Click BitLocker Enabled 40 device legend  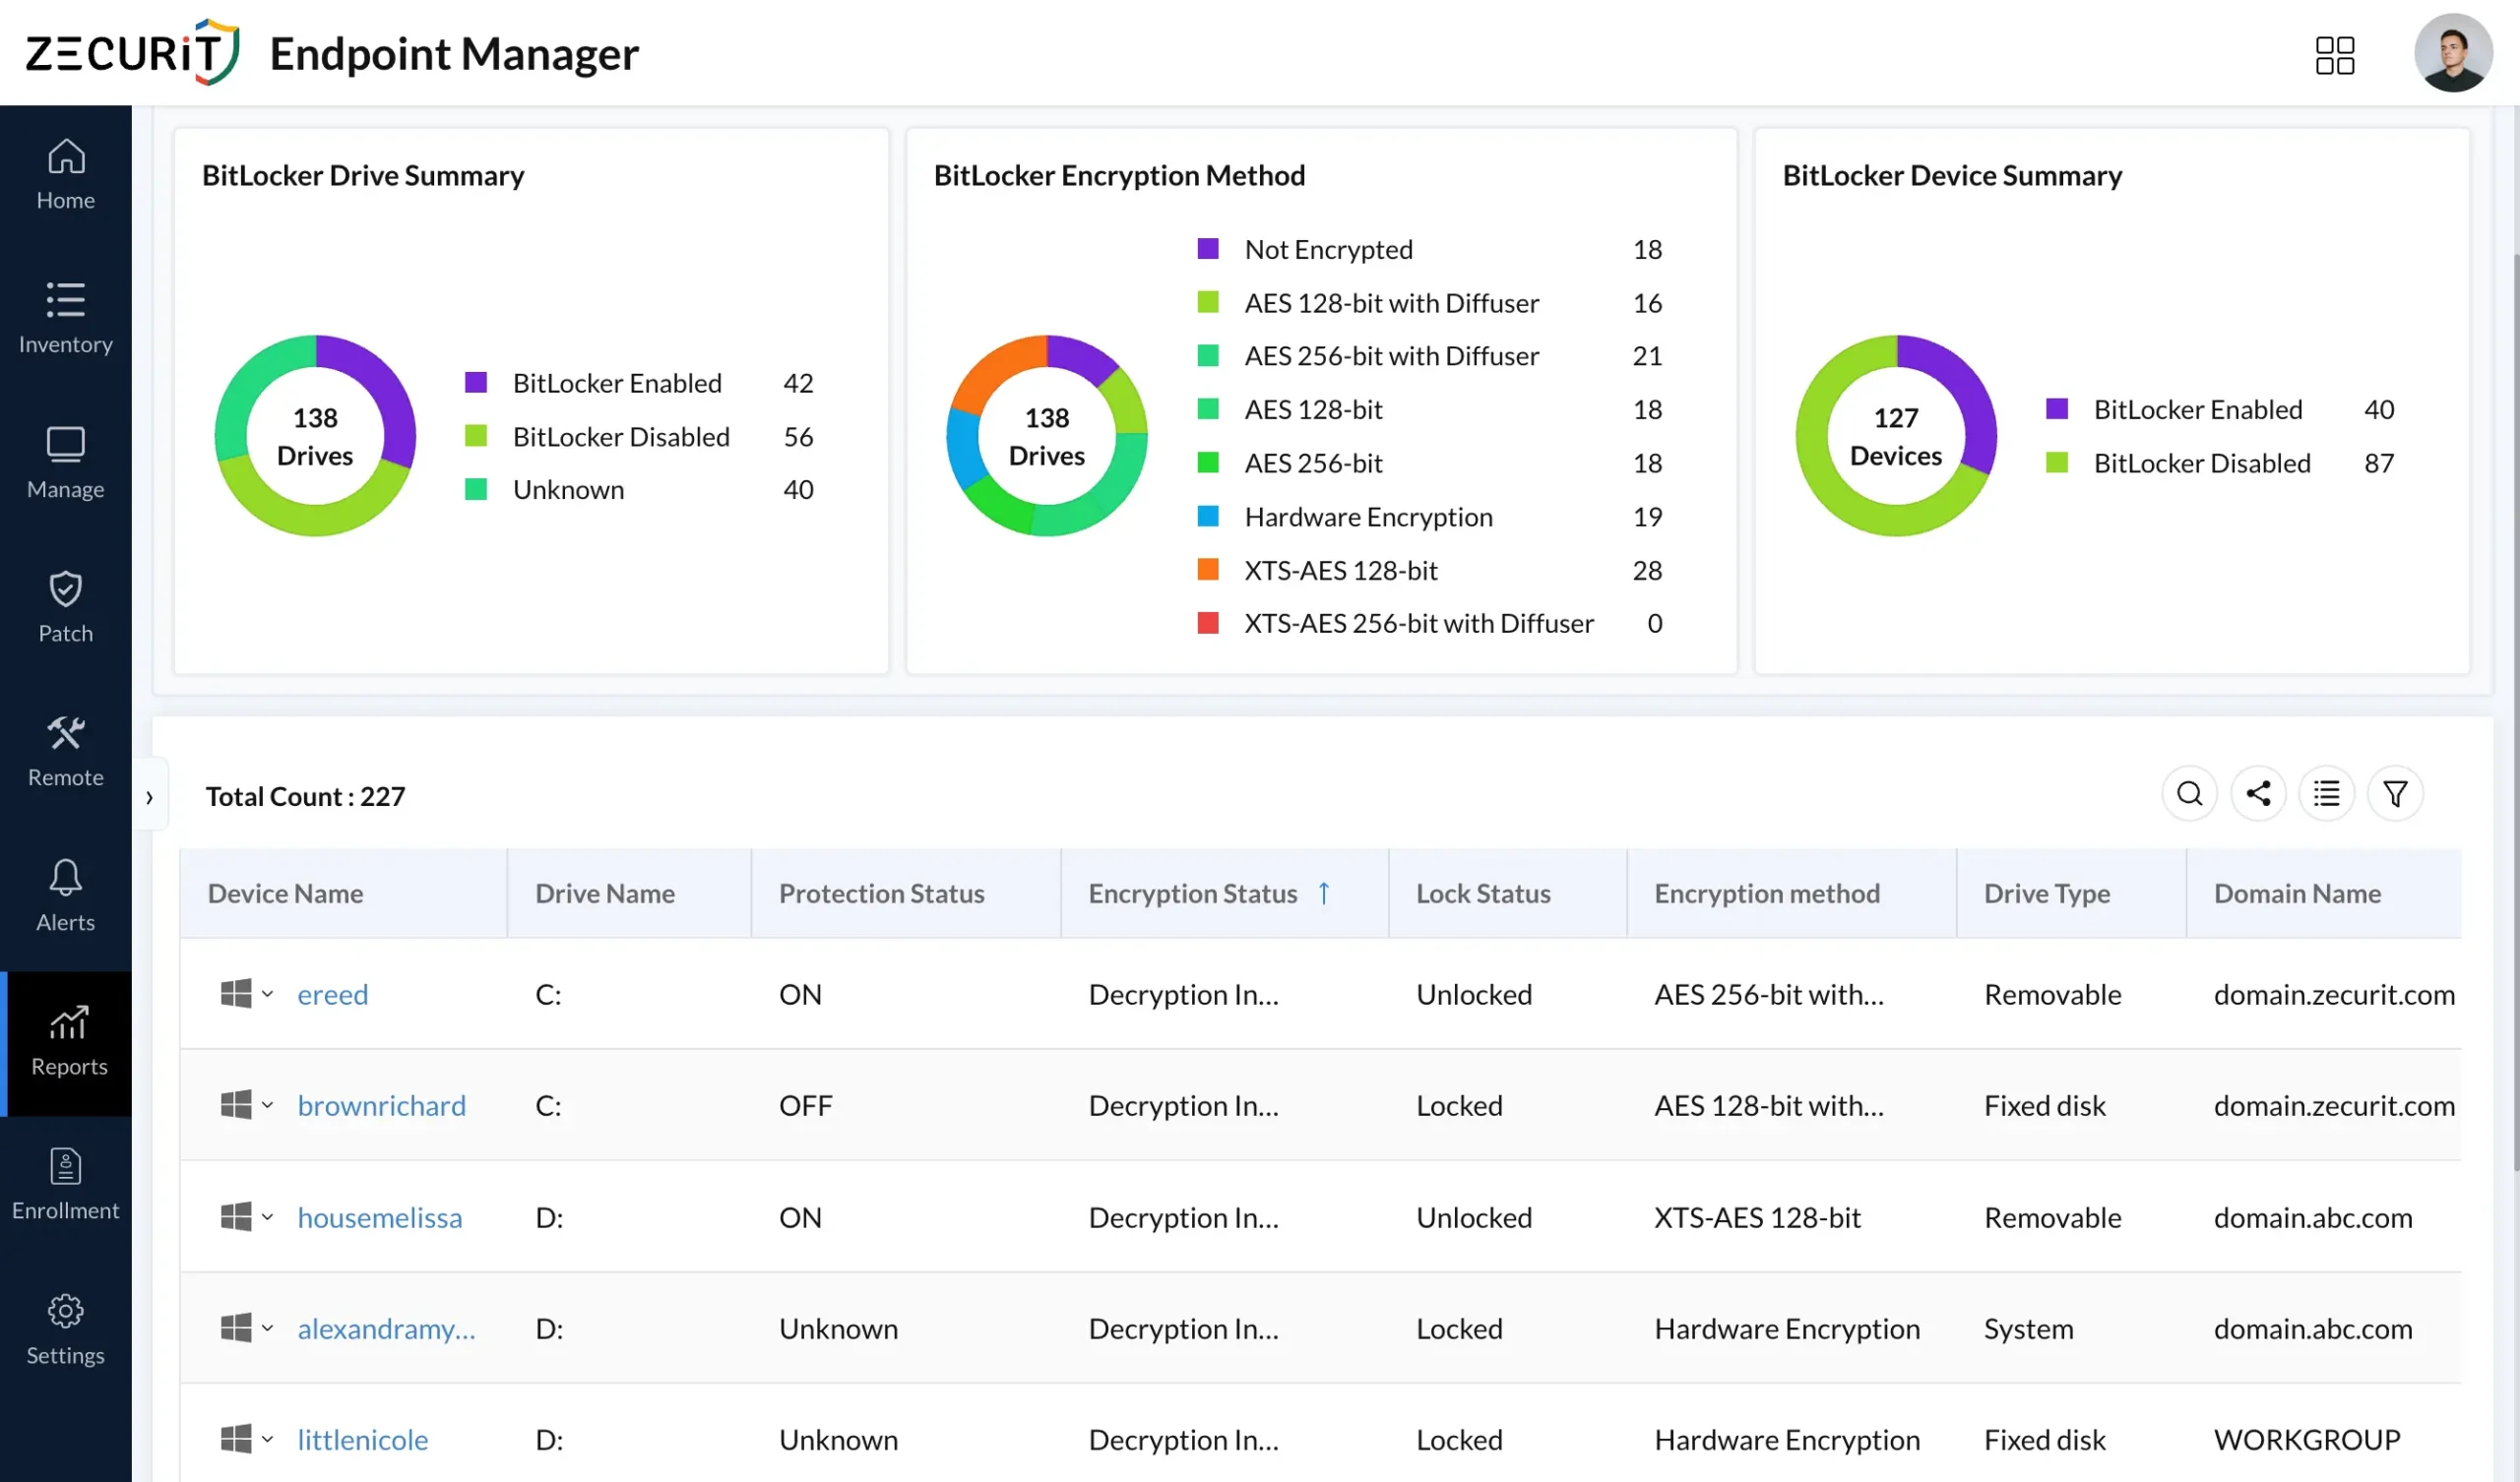point(2220,409)
